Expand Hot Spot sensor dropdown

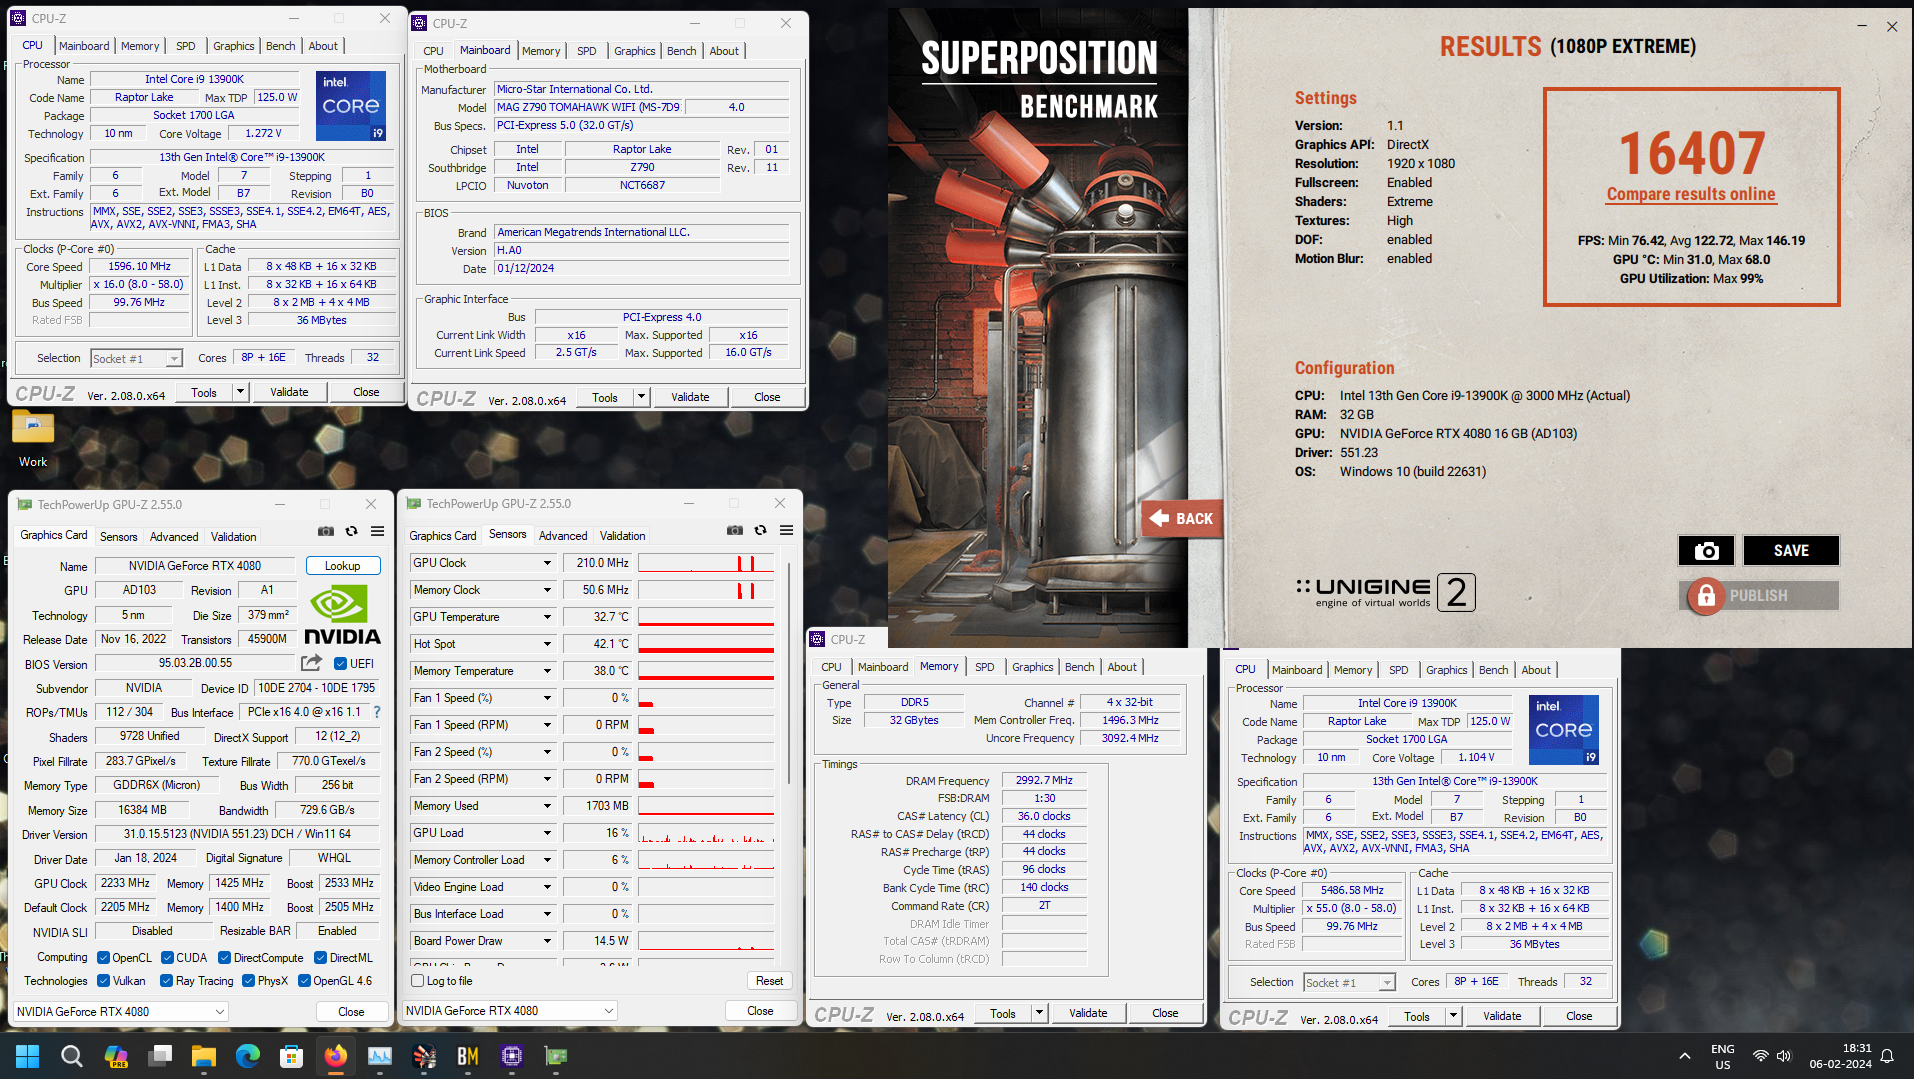pyautogui.click(x=547, y=644)
